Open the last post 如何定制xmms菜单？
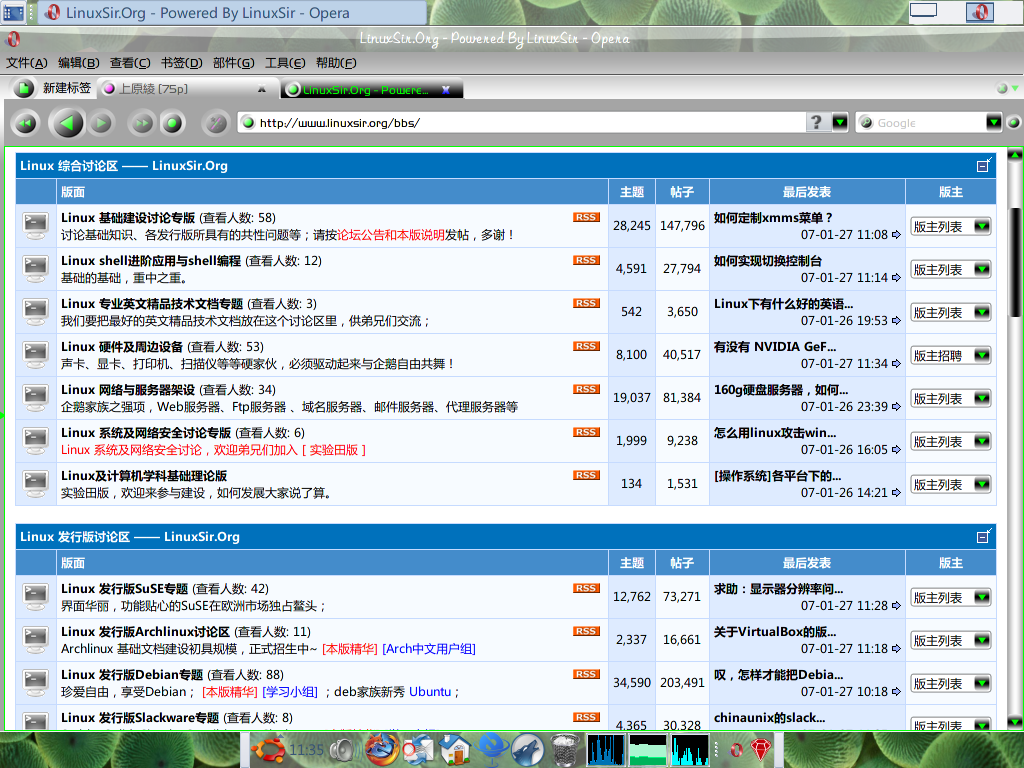The height and width of the screenshot is (768, 1024). click(773, 217)
